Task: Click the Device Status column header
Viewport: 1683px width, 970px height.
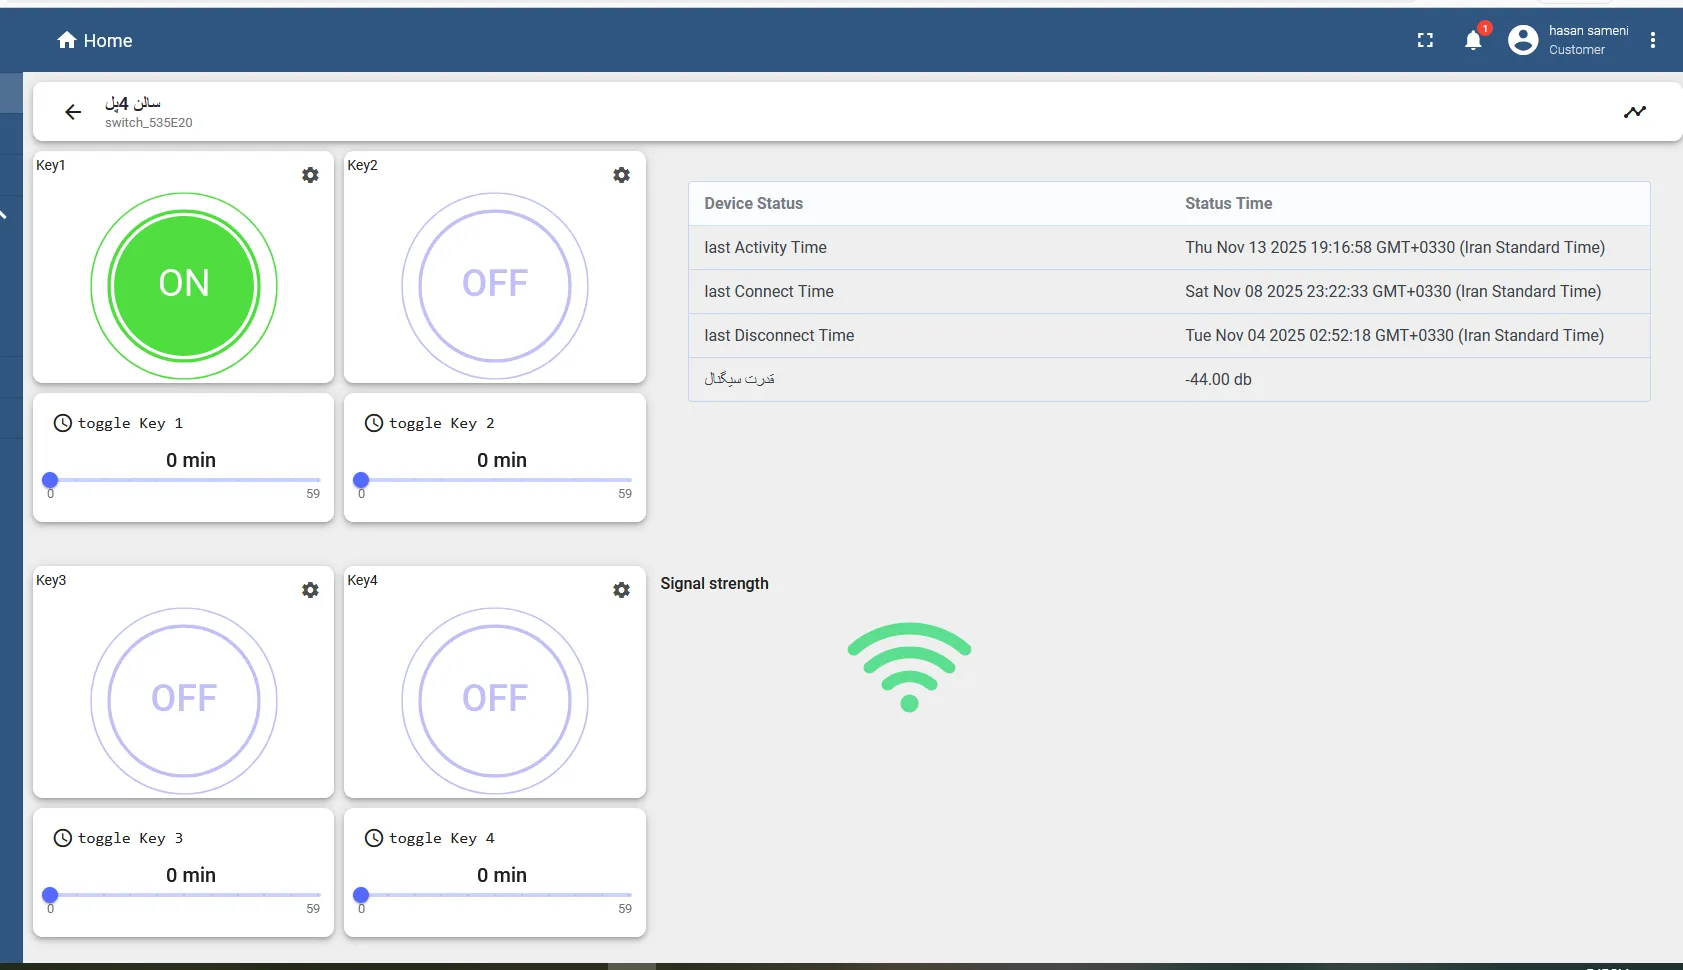Action: click(x=753, y=203)
